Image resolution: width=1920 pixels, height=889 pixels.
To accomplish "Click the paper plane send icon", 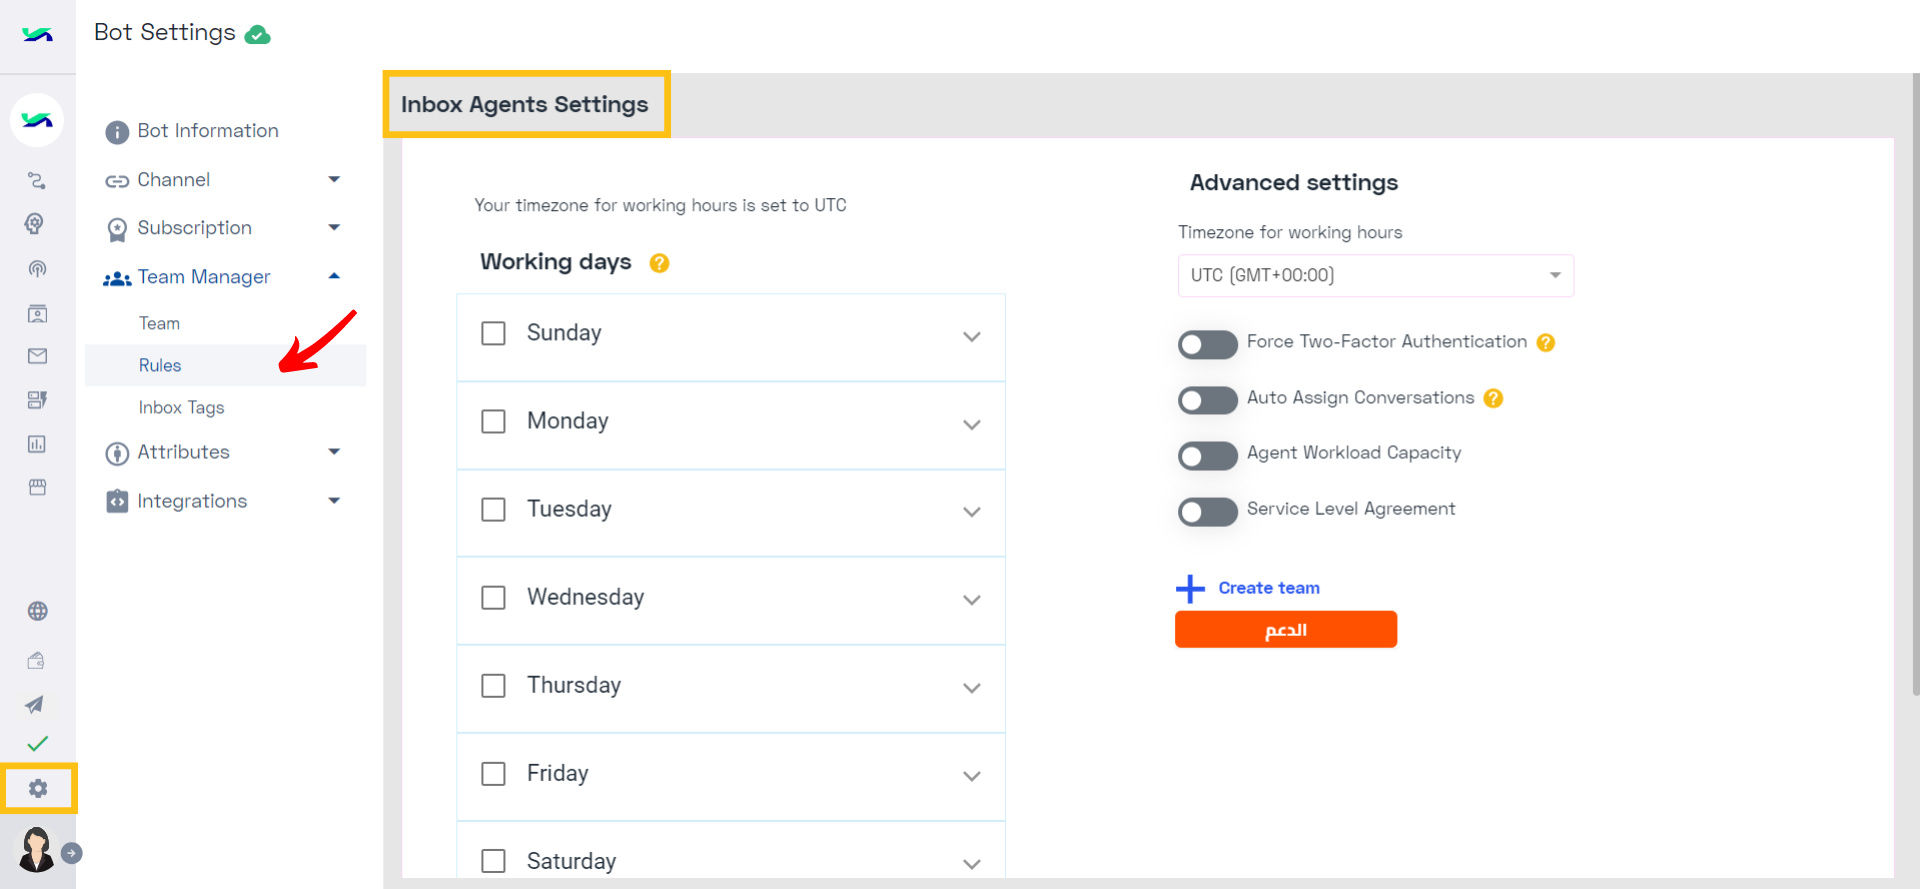I will pos(35,704).
